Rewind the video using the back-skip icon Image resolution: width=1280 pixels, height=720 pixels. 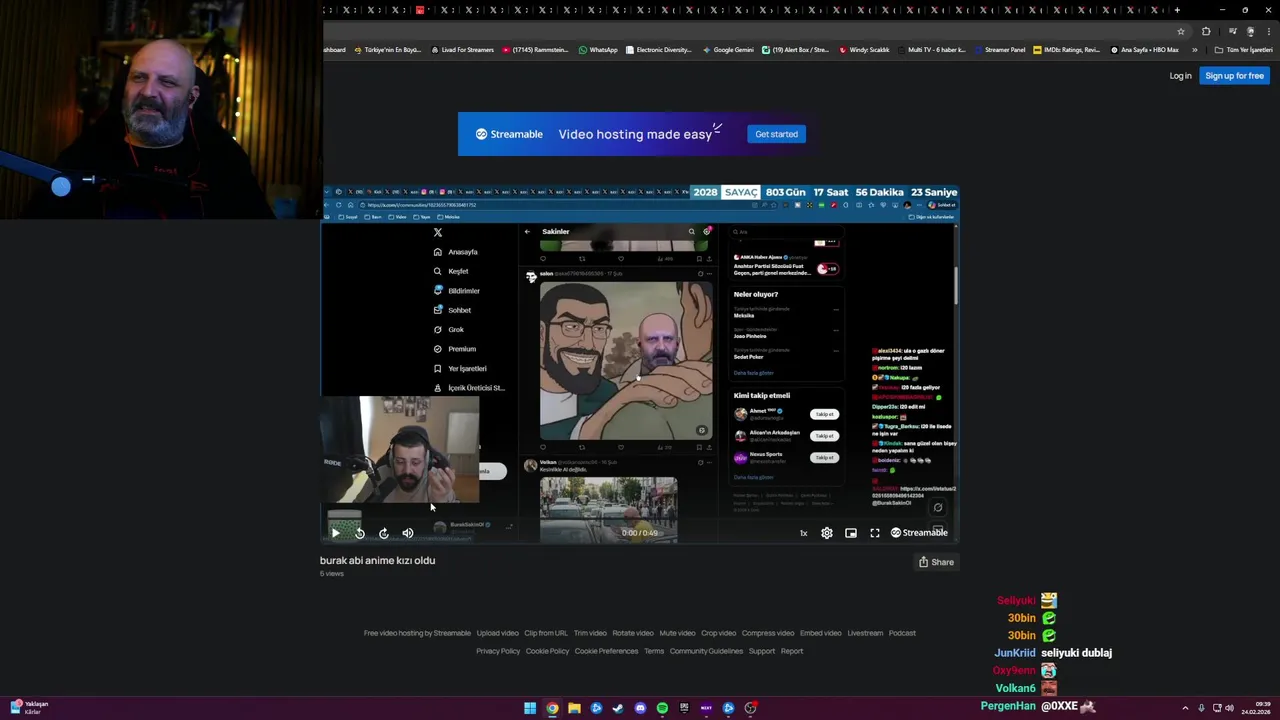point(360,533)
